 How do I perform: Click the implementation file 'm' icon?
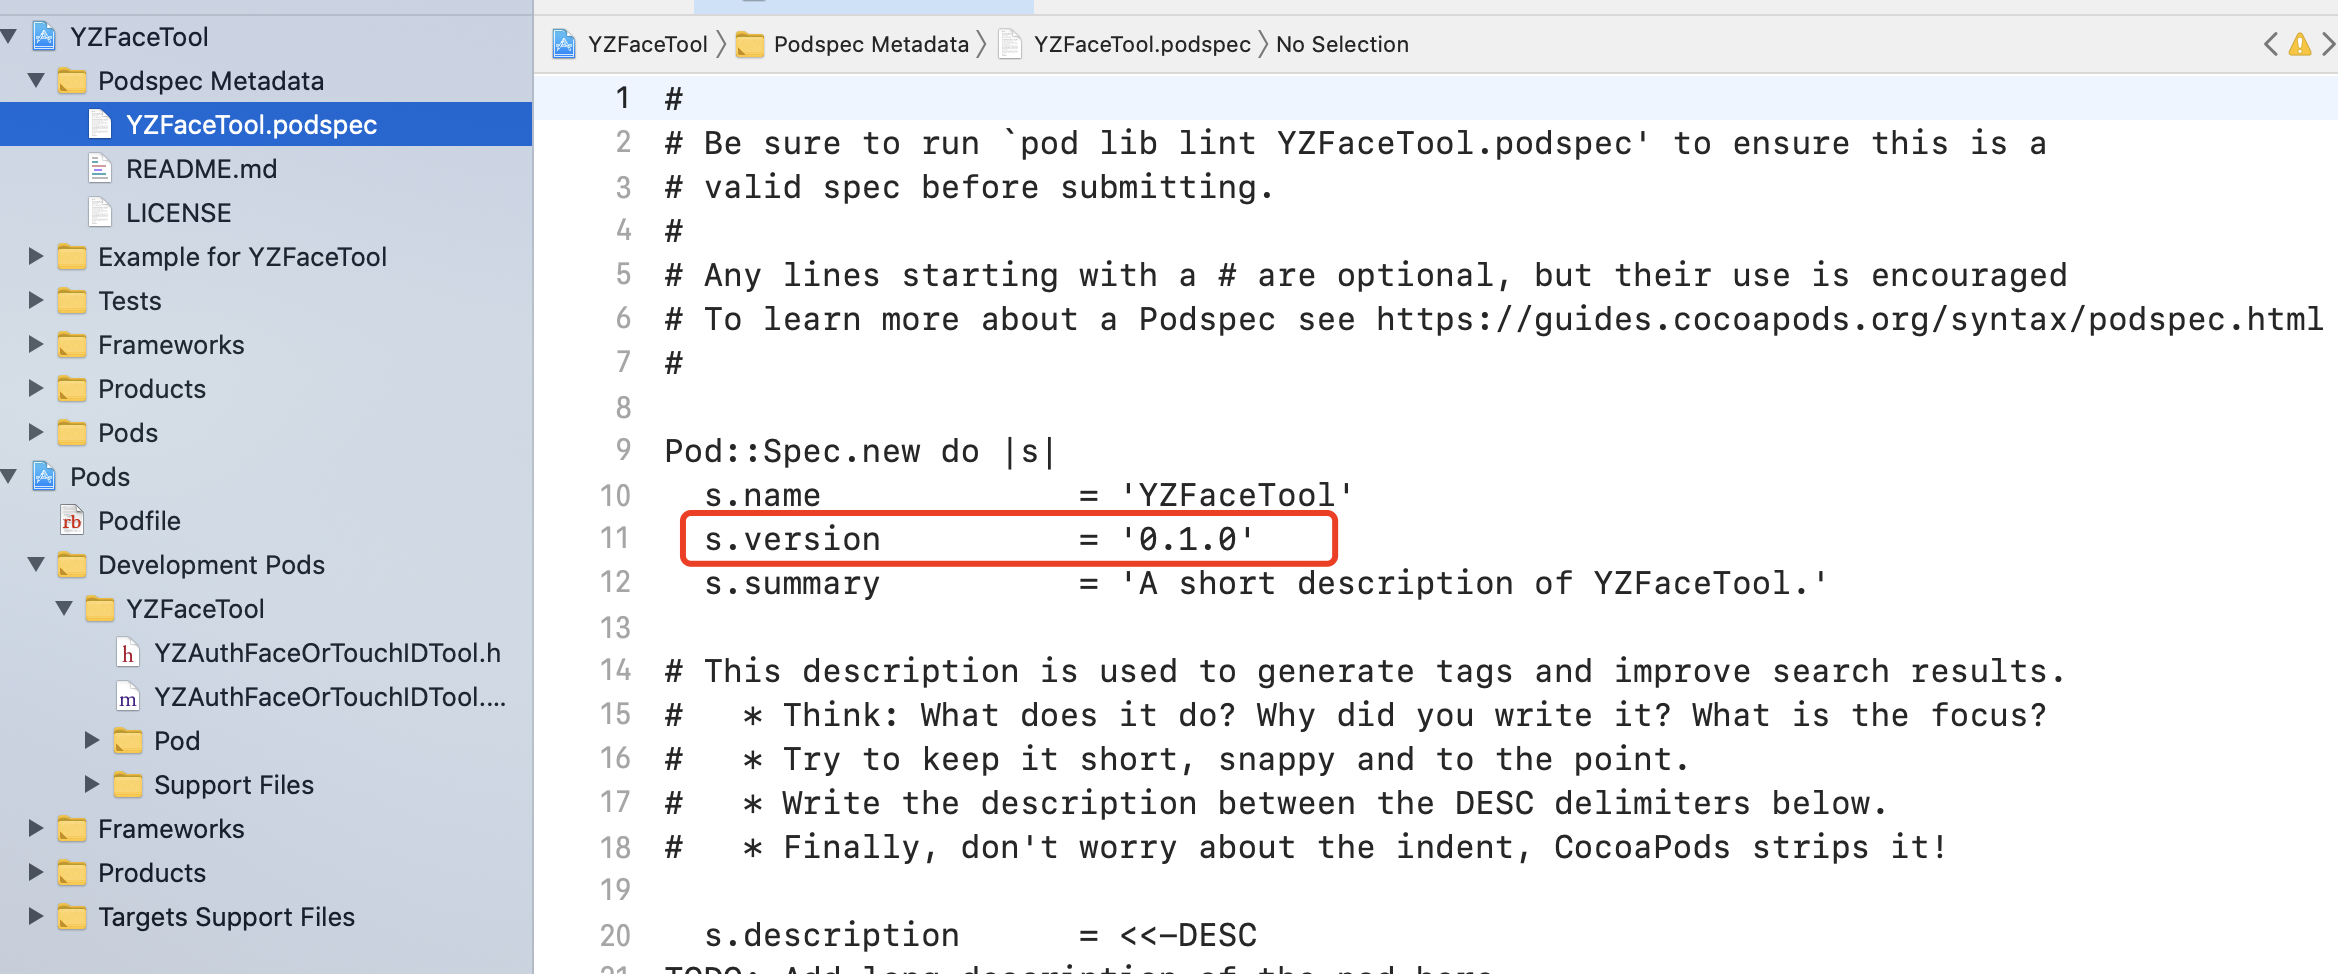coord(128,697)
